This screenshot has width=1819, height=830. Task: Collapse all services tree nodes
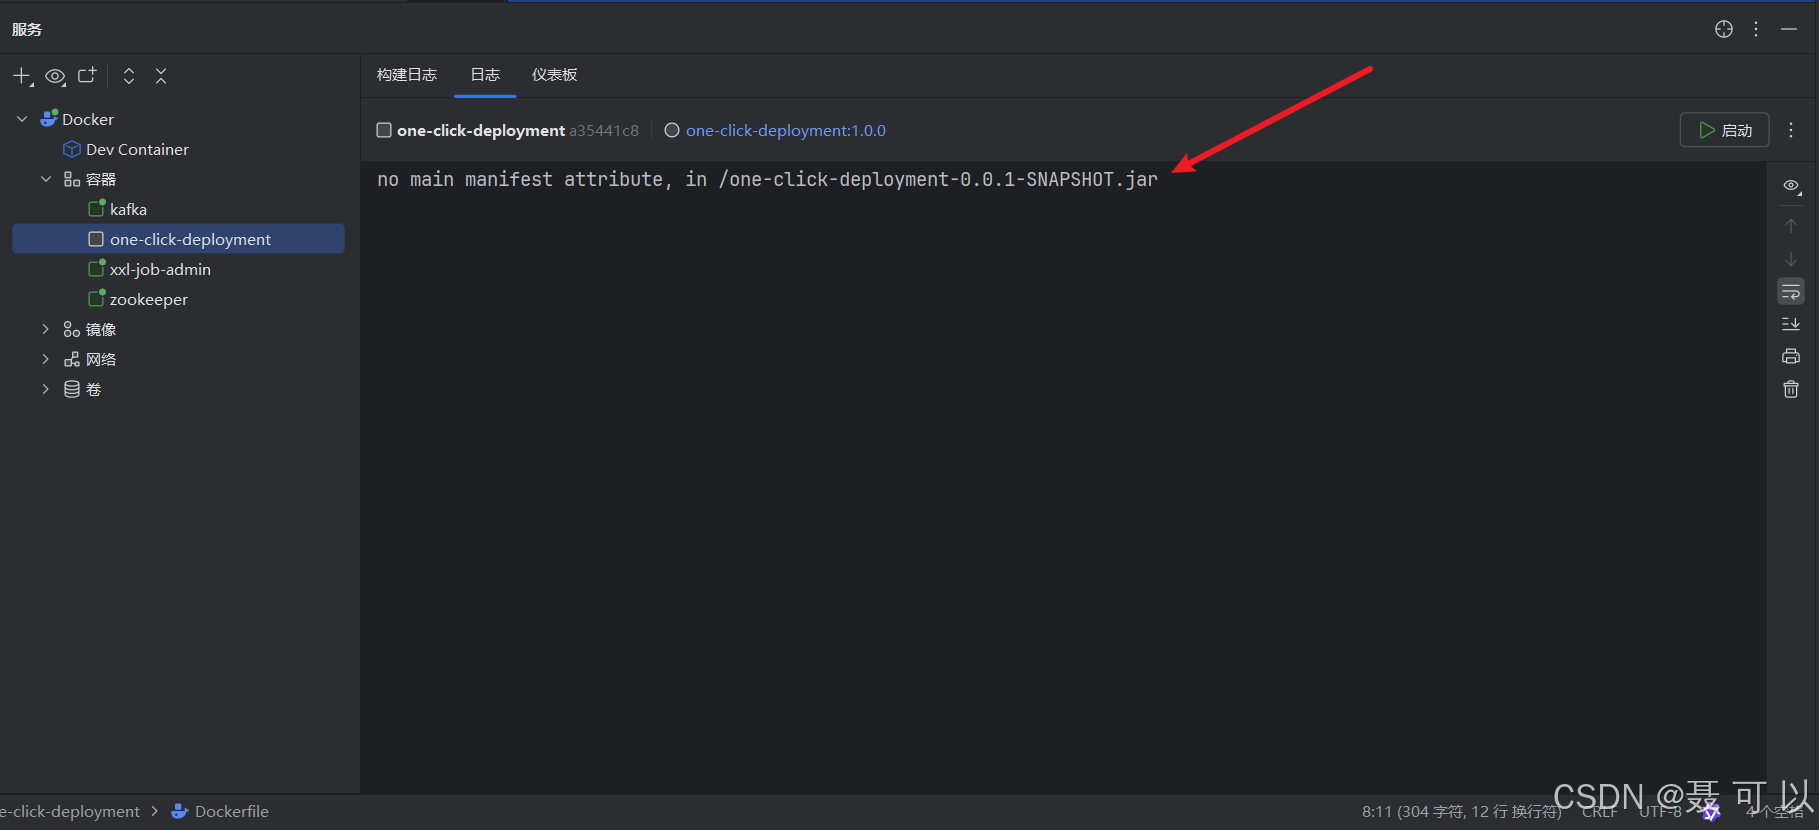pyautogui.click(x=161, y=76)
